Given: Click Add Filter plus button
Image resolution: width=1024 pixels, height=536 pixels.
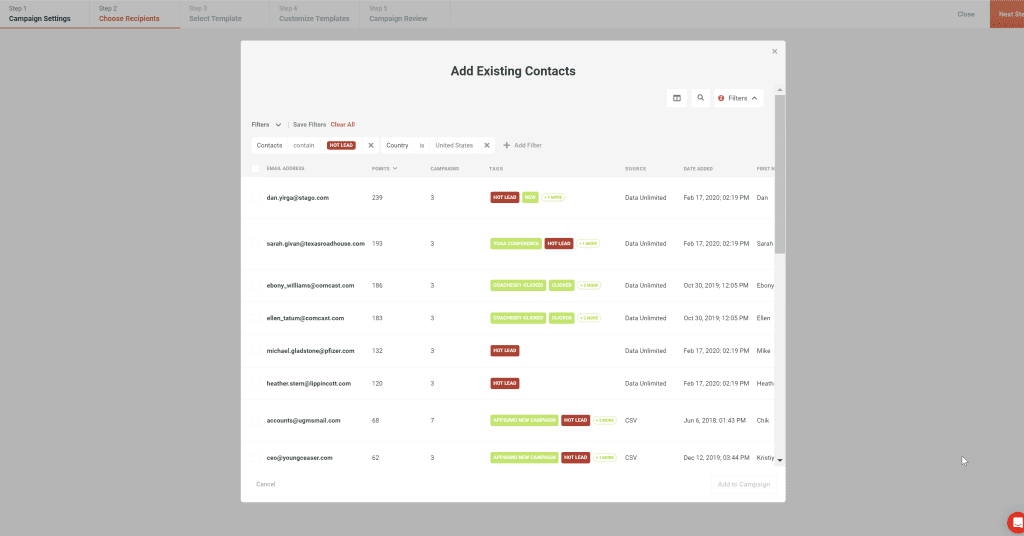Looking at the screenshot, I should click(522, 146).
